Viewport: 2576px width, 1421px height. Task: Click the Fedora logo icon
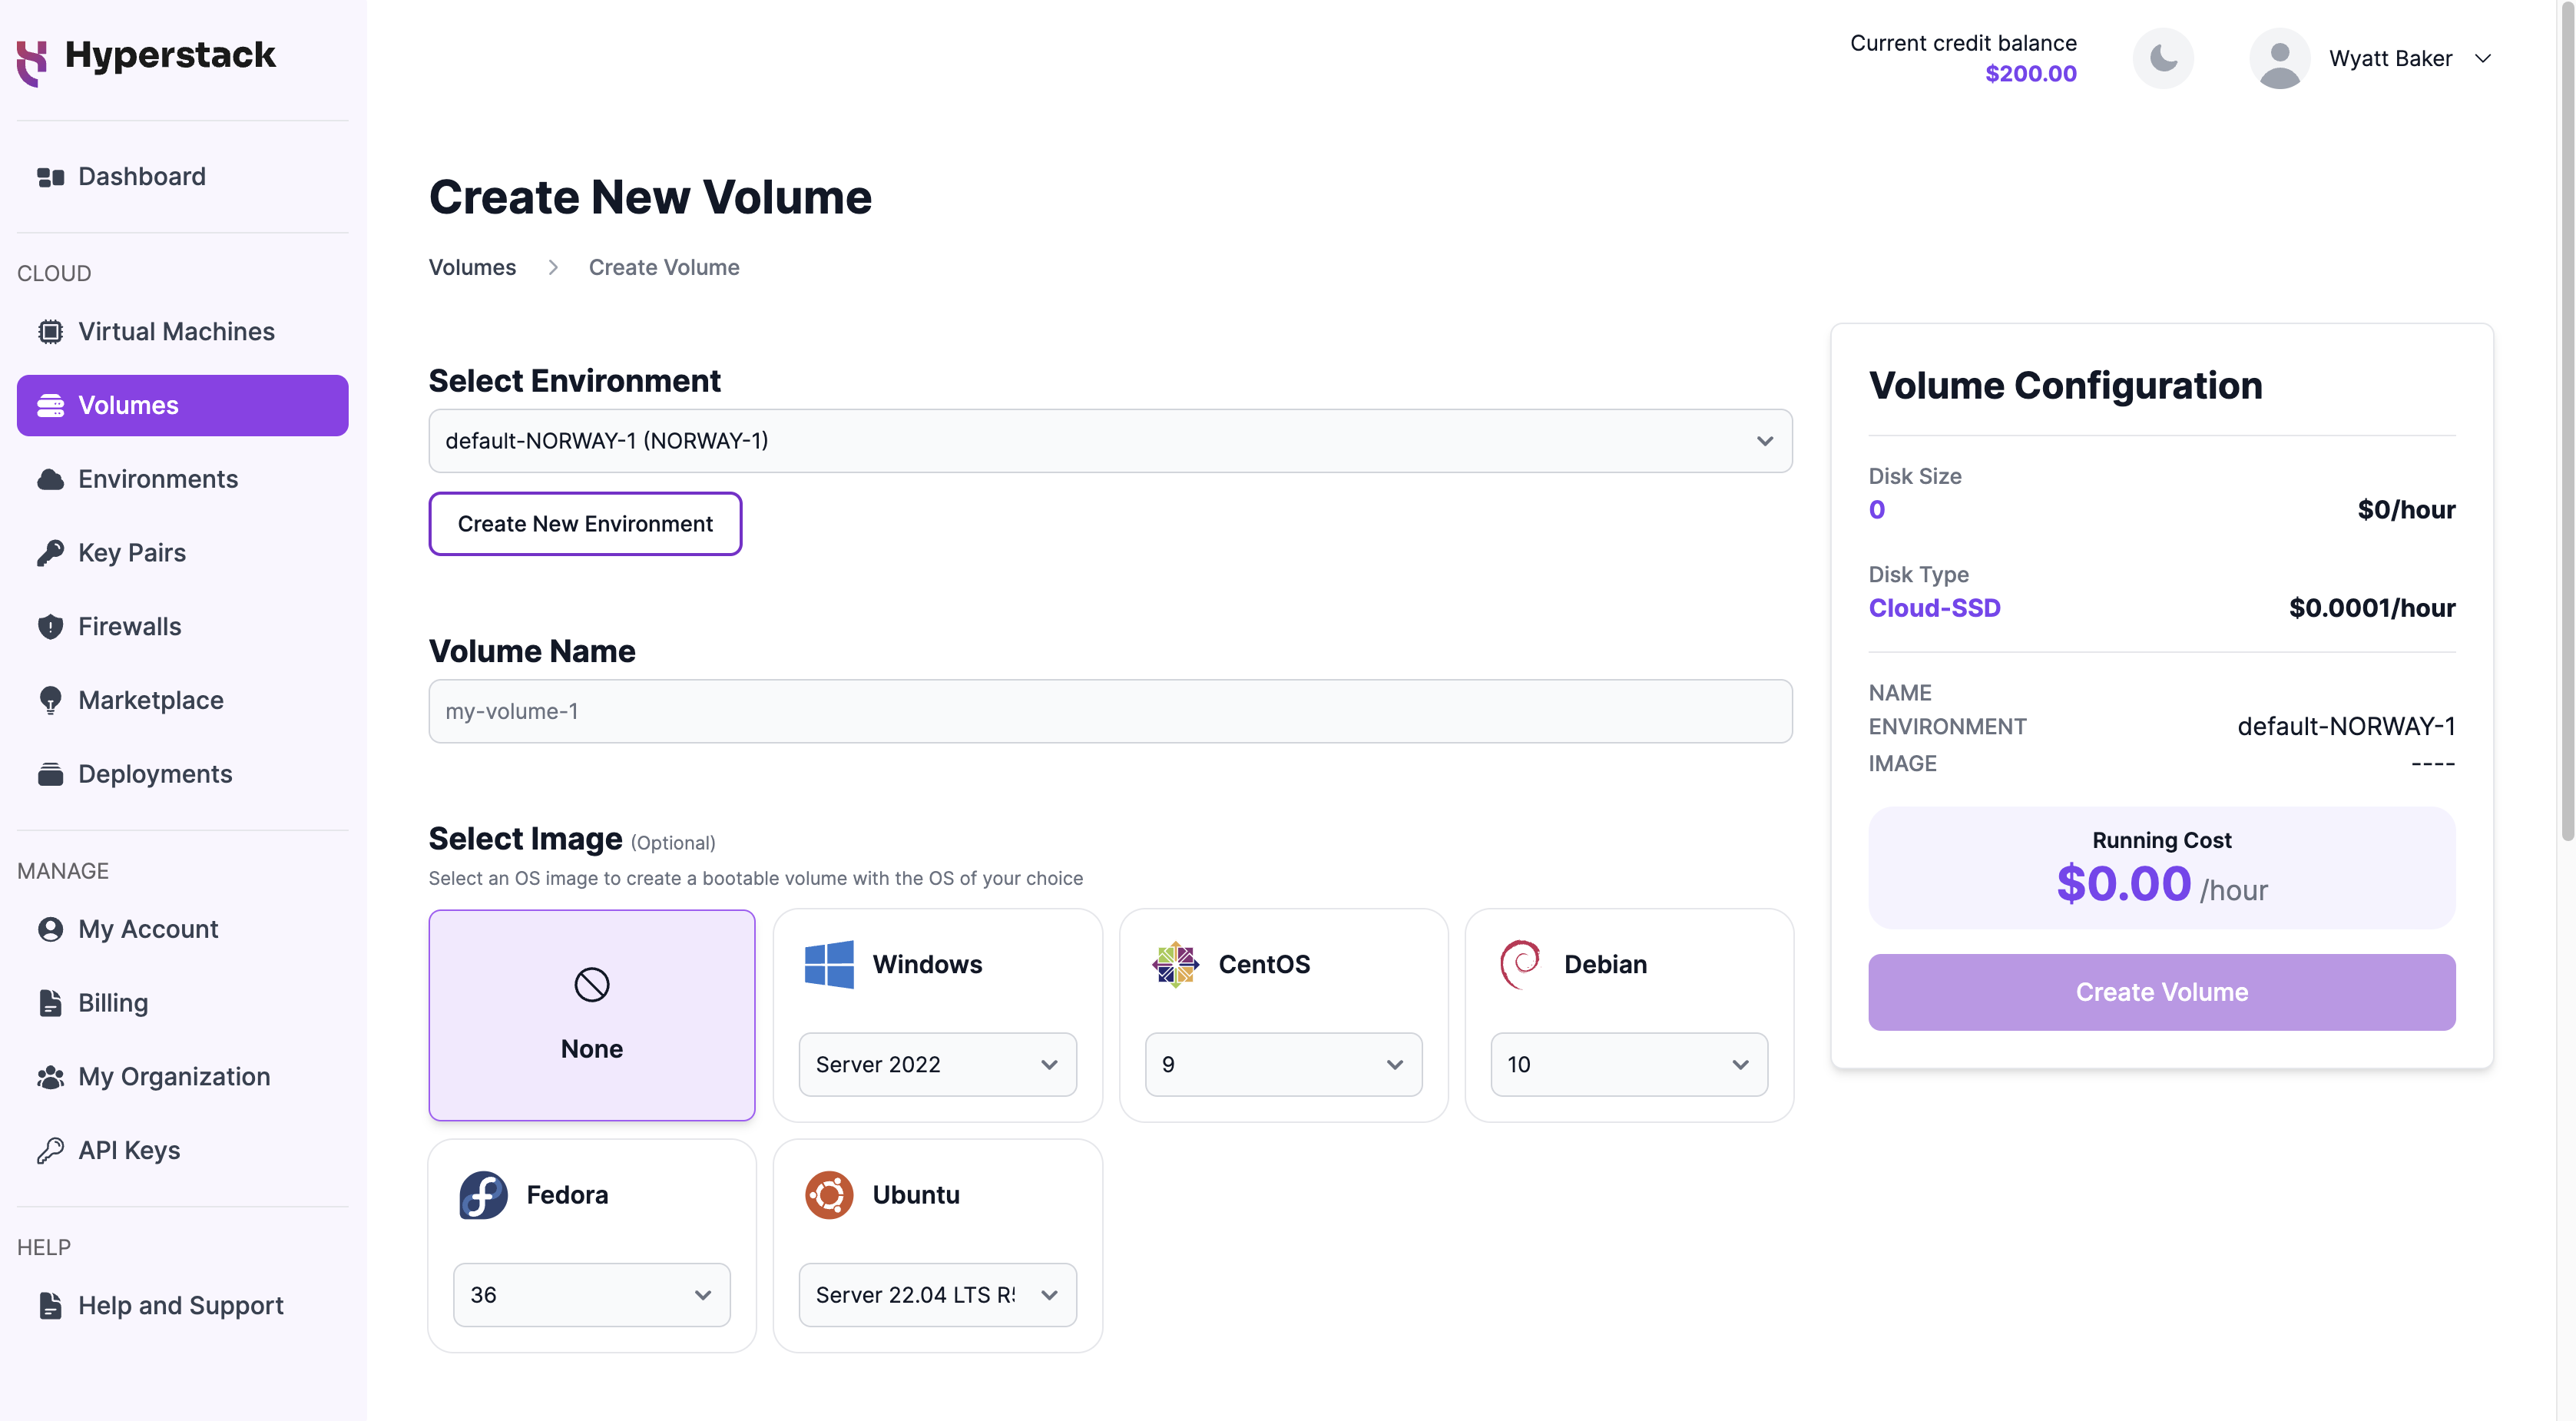pyautogui.click(x=483, y=1195)
